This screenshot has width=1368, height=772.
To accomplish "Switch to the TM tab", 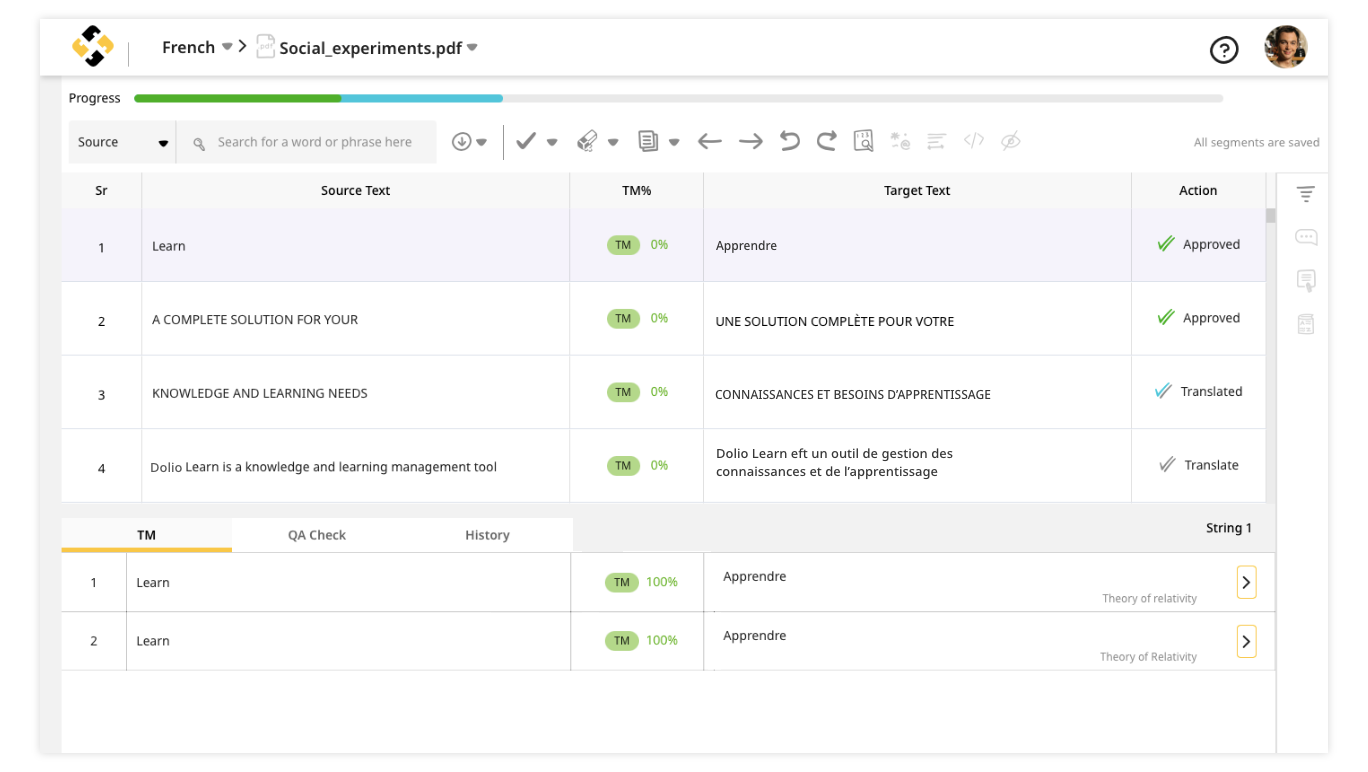I will click(x=146, y=535).
